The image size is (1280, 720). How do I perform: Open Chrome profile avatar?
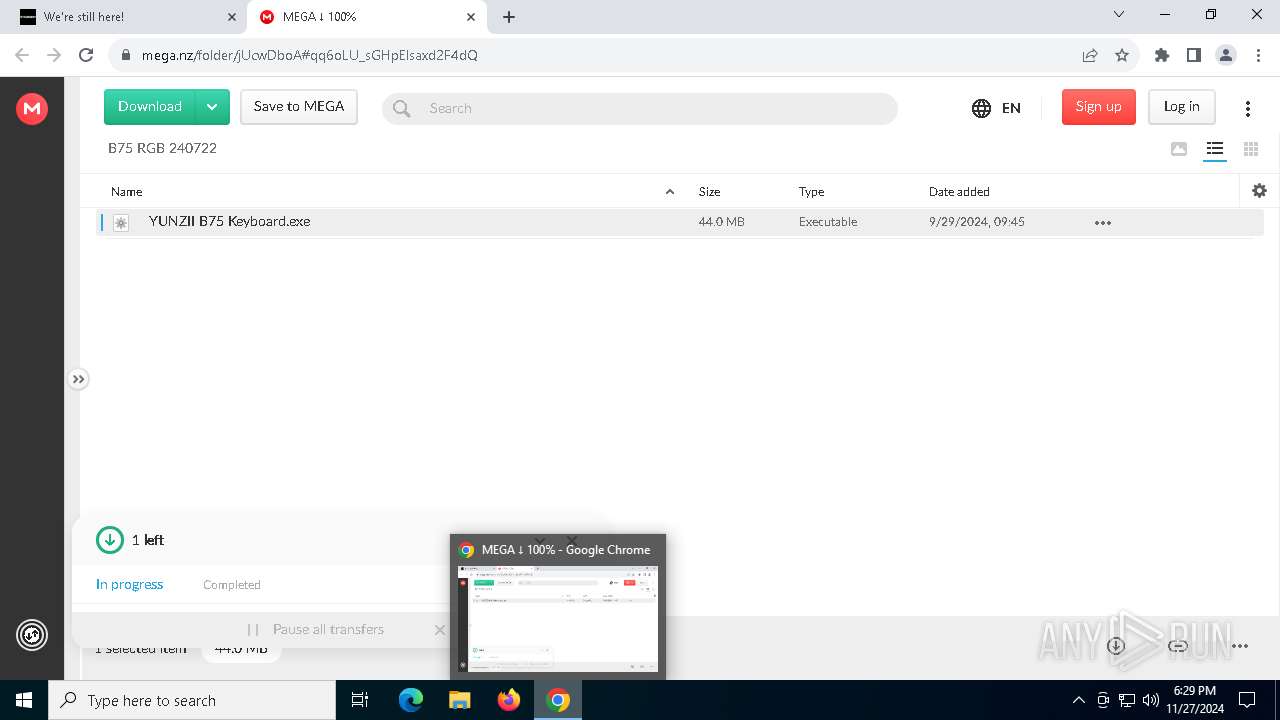click(x=1225, y=55)
